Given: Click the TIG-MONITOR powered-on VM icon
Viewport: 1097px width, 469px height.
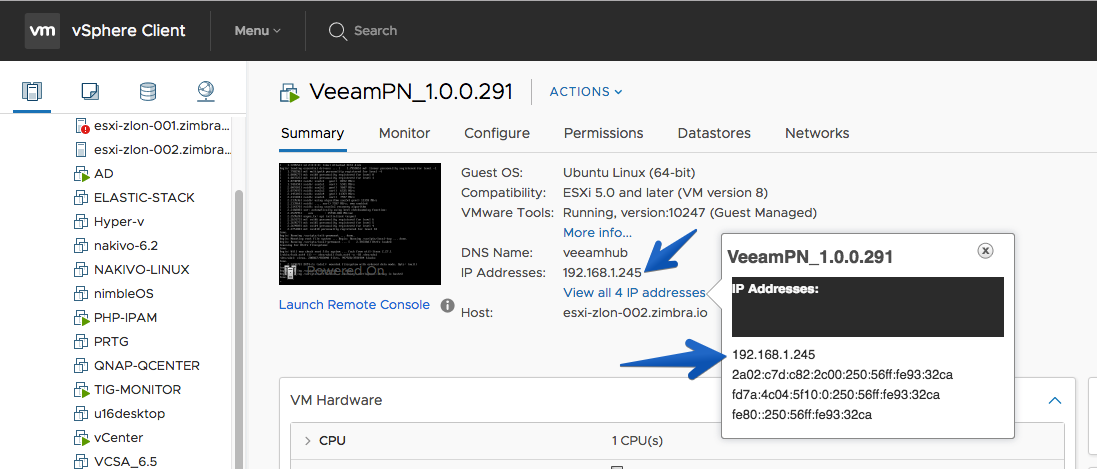Looking at the screenshot, I should tap(81, 390).
